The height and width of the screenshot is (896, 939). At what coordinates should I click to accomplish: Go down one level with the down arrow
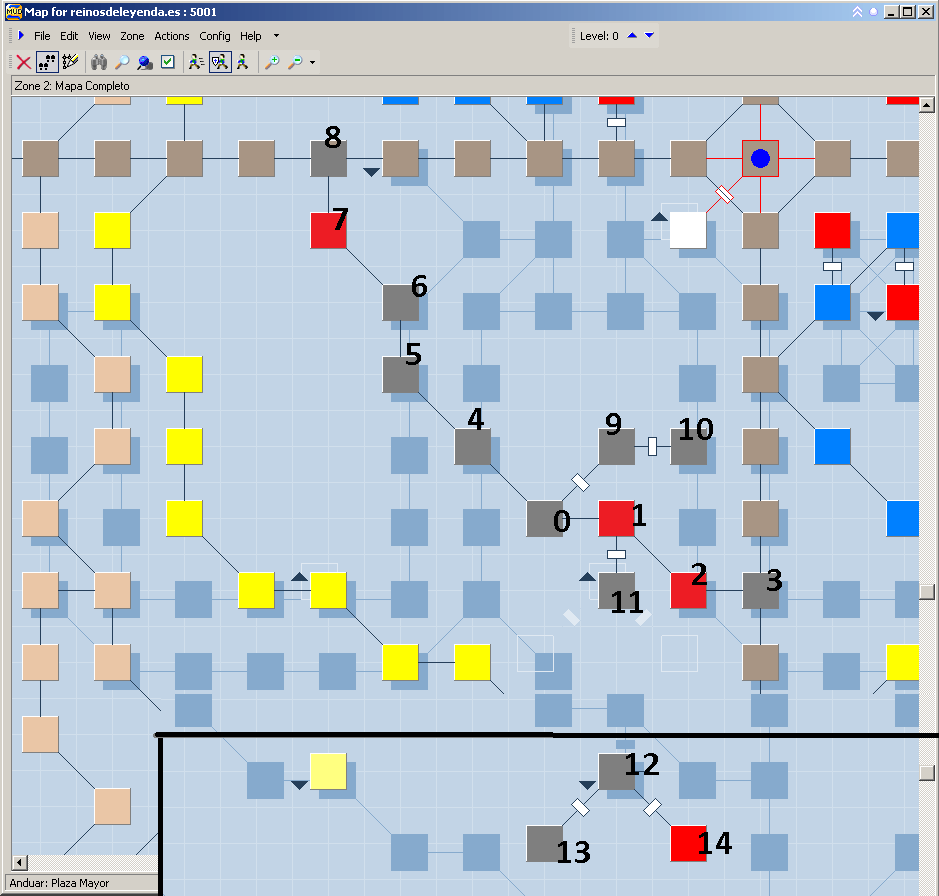649,36
